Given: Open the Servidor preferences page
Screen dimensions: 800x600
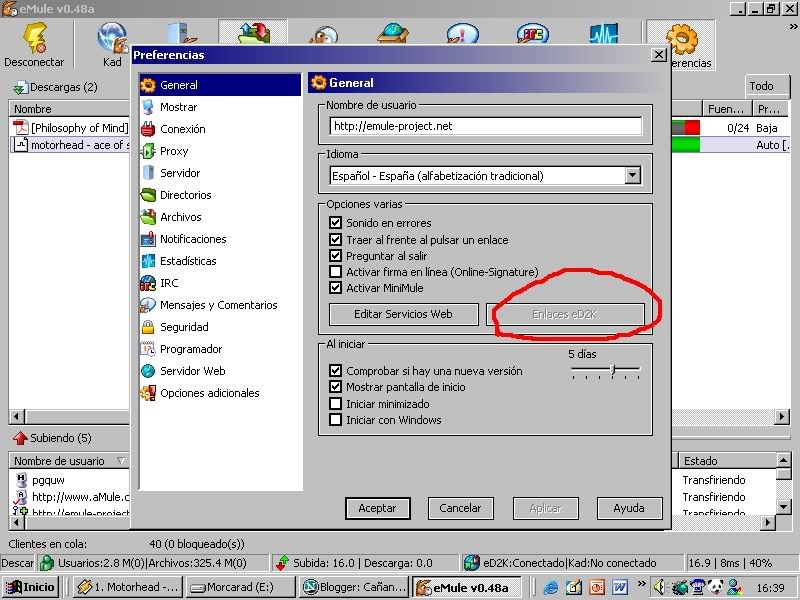Looking at the screenshot, I should [180, 173].
